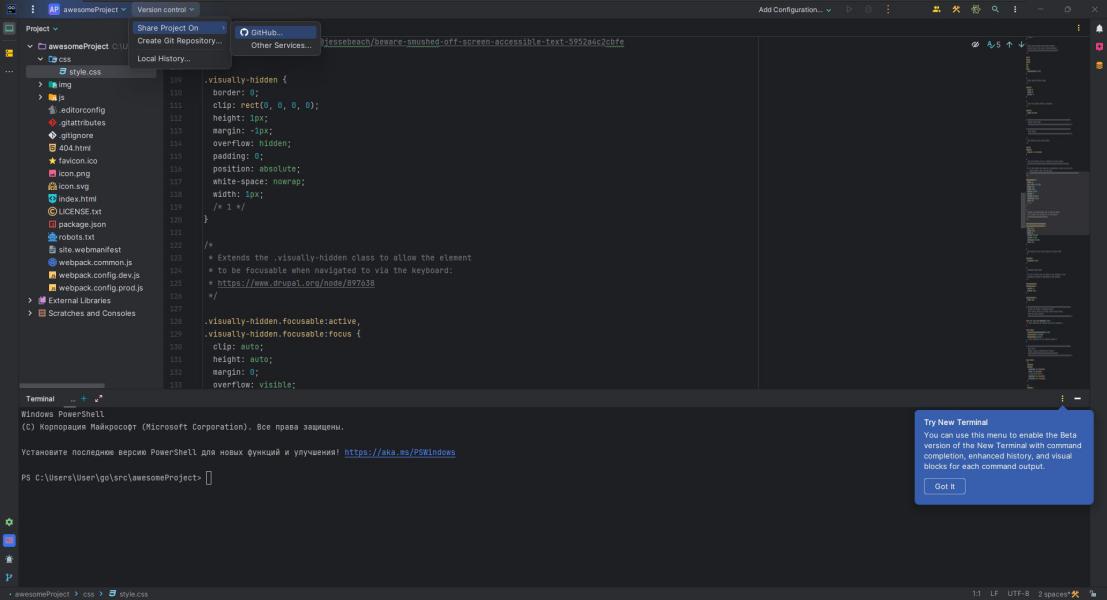Toggle the Project tool window button
The image size is (1107, 600).
coord(9,29)
